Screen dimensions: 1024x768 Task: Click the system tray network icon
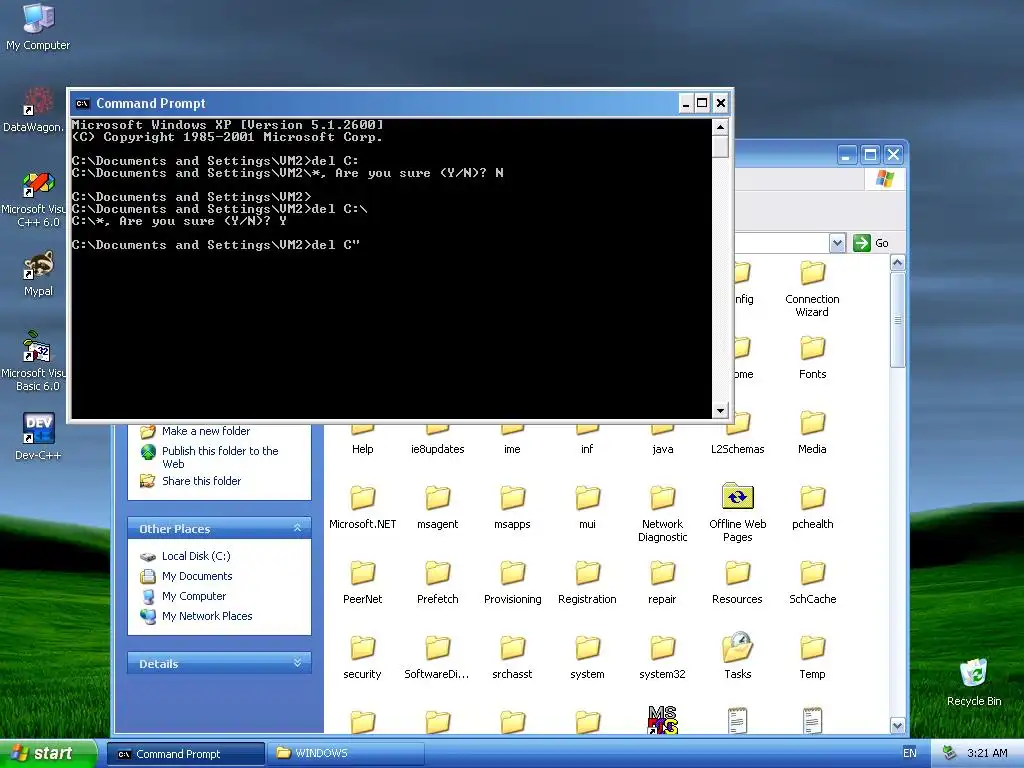(x=950, y=753)
